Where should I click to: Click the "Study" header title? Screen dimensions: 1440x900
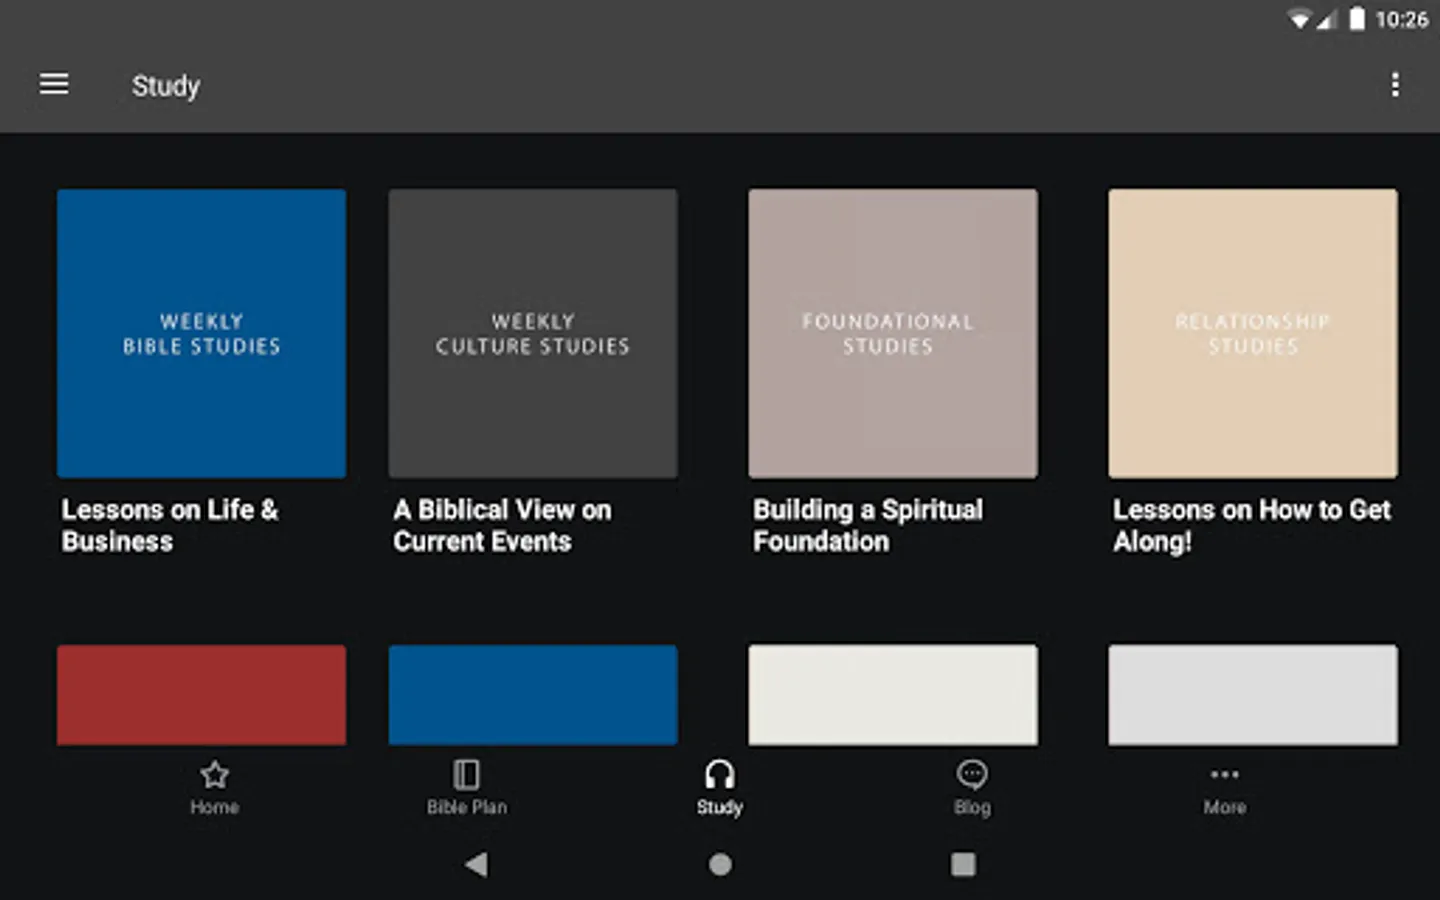coord(166,86)
